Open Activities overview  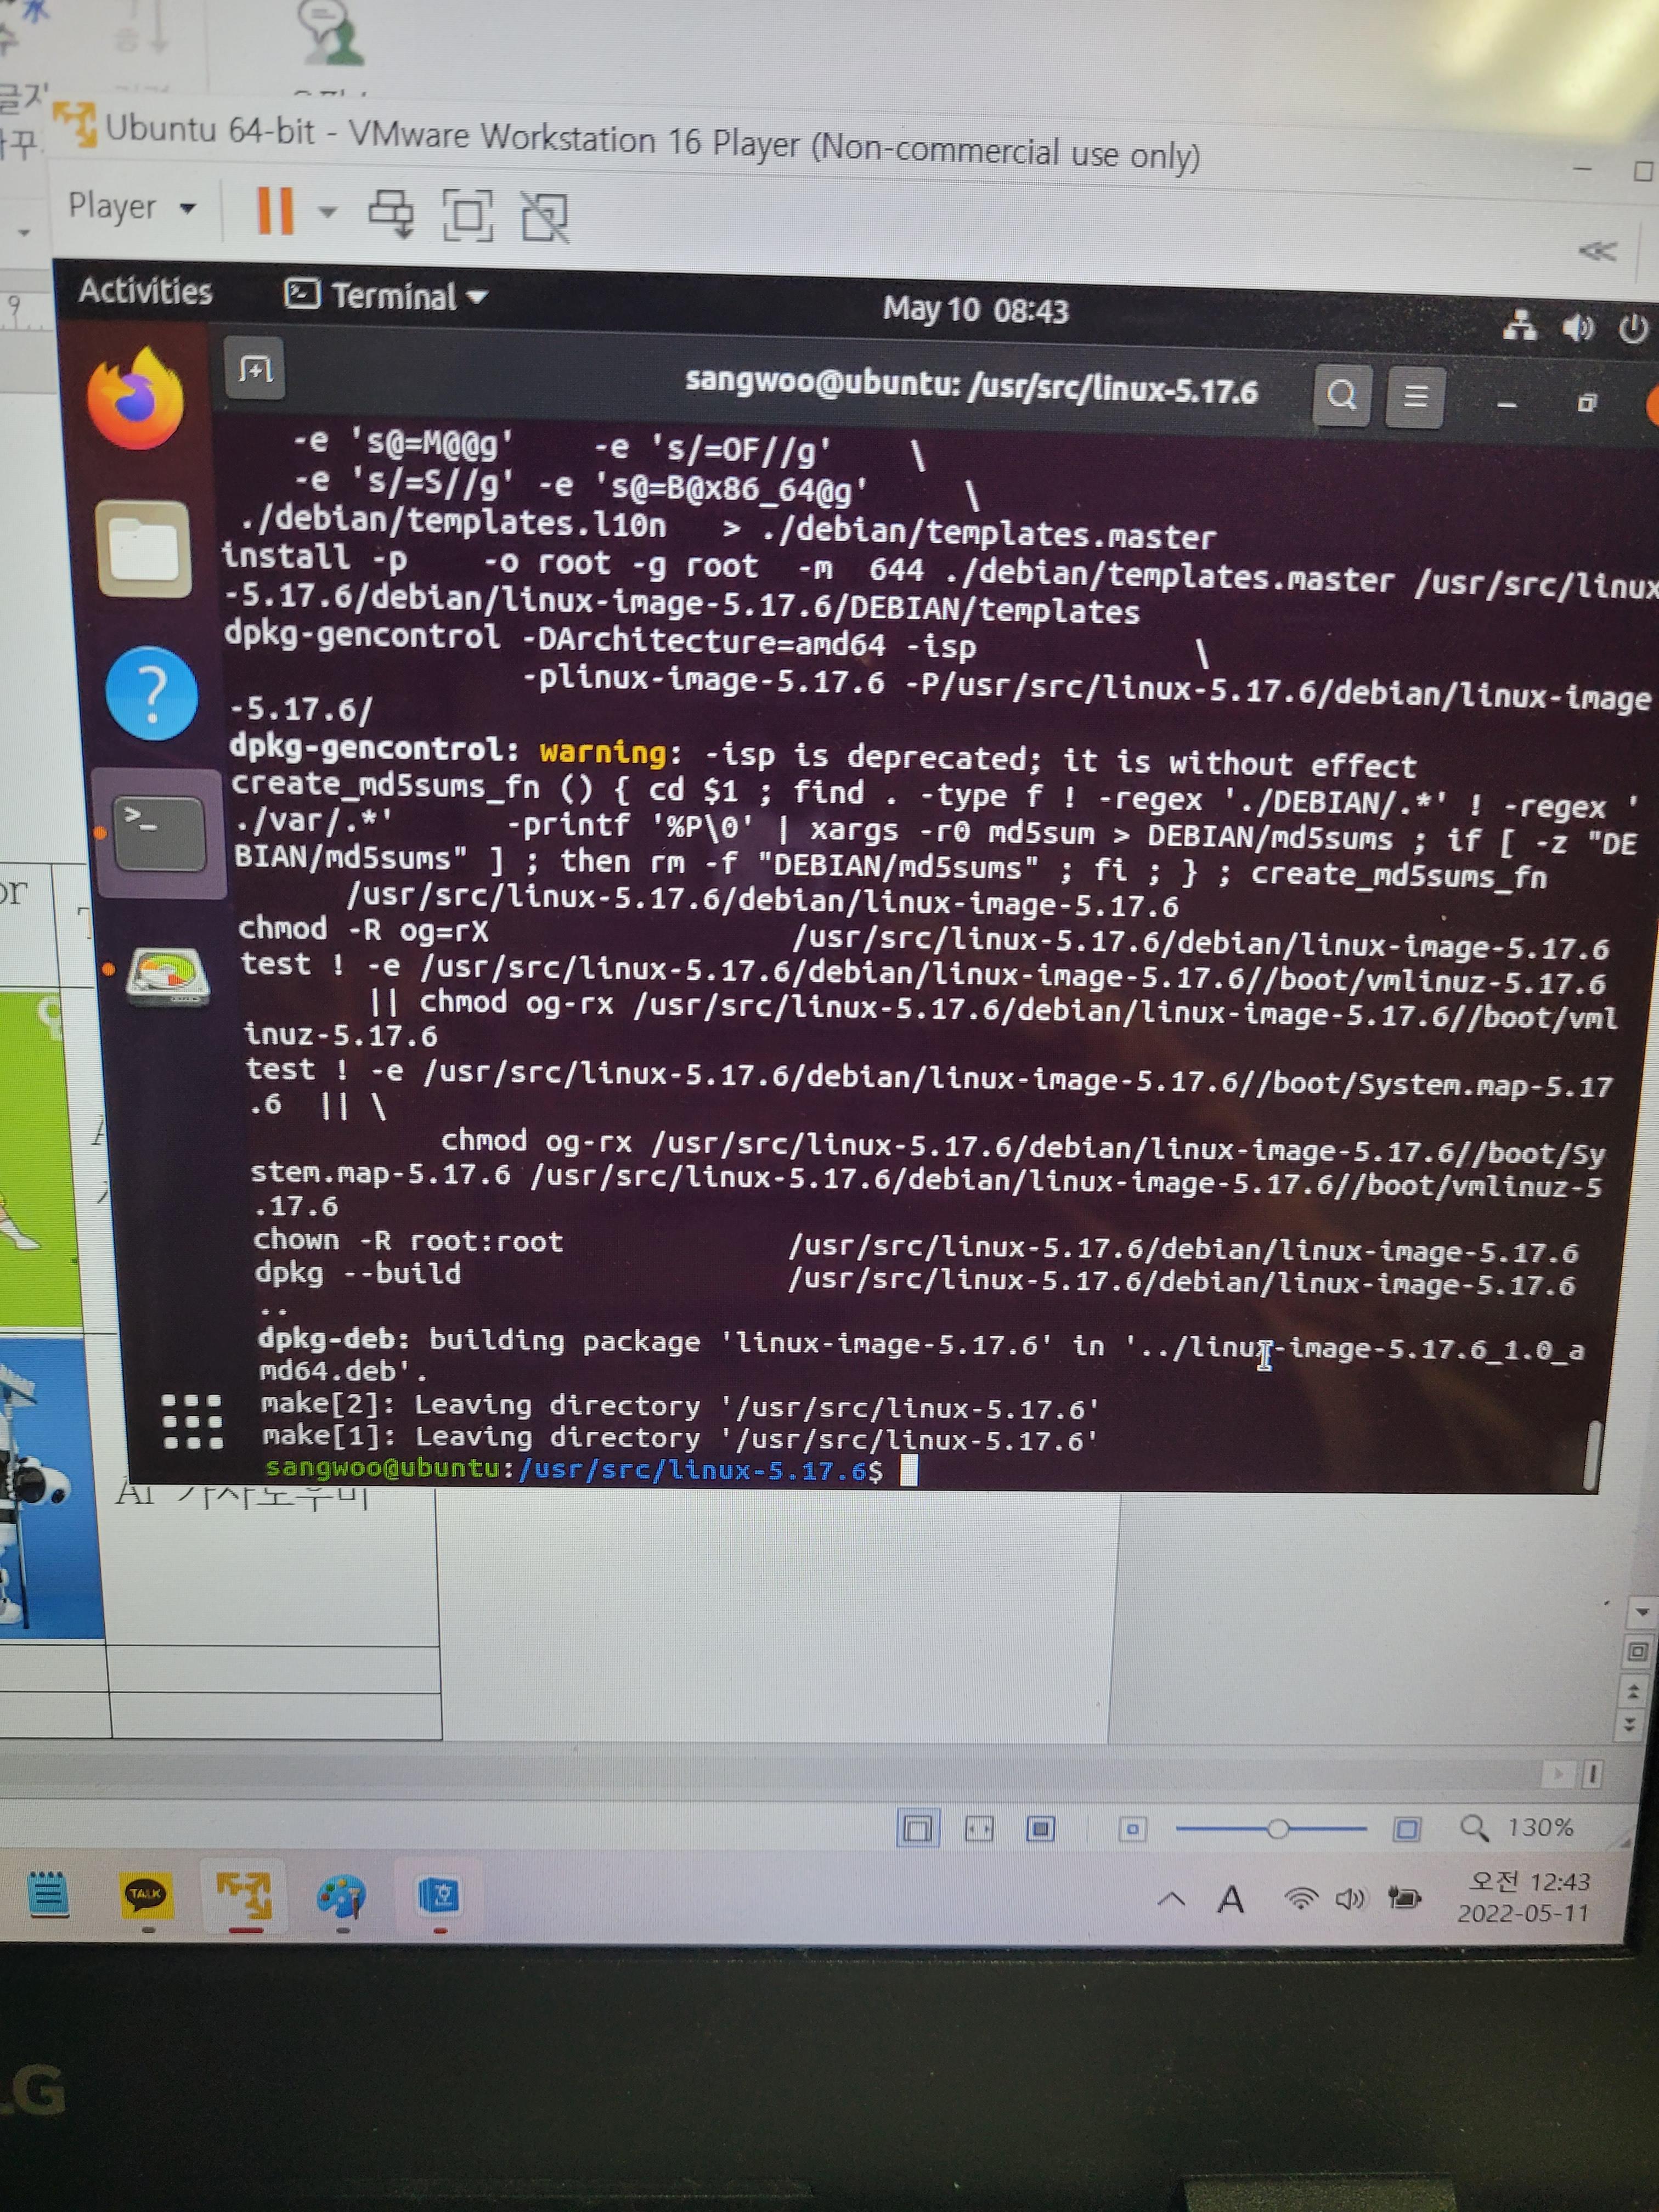click(x=146, y=291)
